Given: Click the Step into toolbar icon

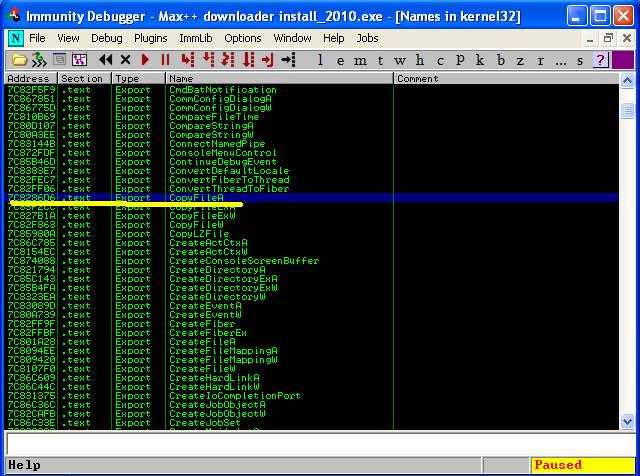Looking at the screenshot, I should coord(187,60).
